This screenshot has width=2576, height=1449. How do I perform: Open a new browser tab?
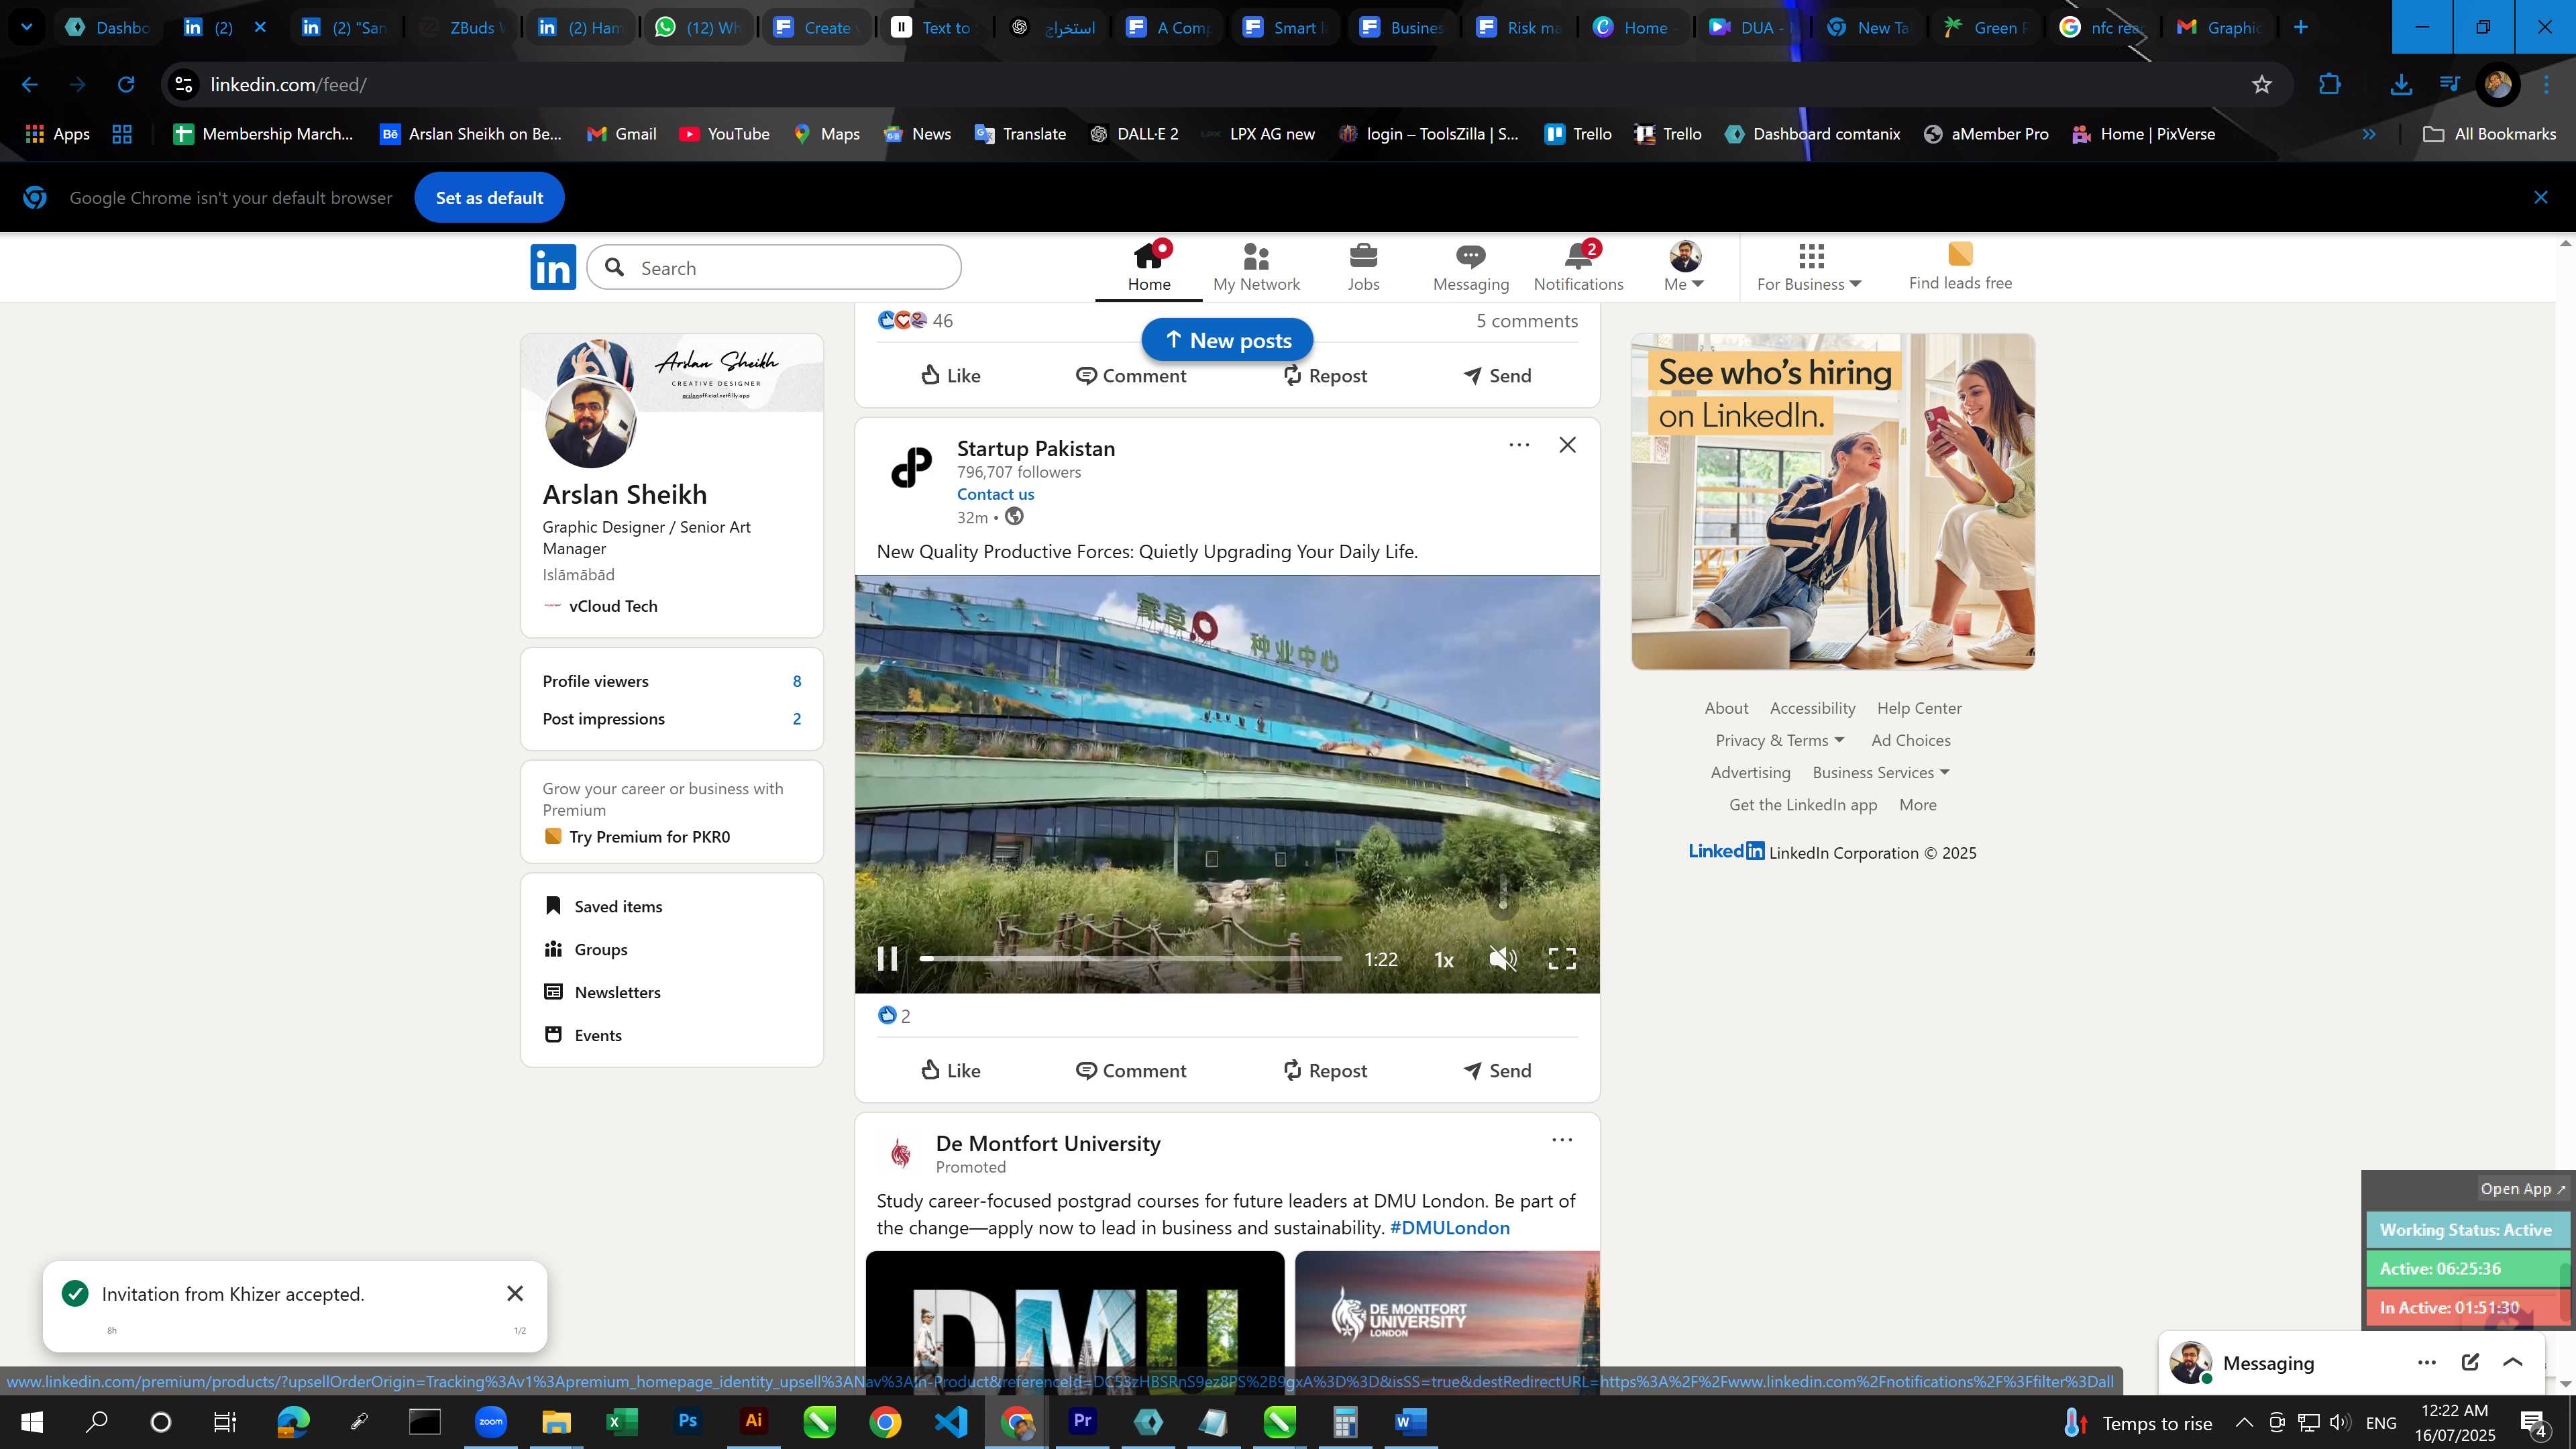pos(2300,27)
